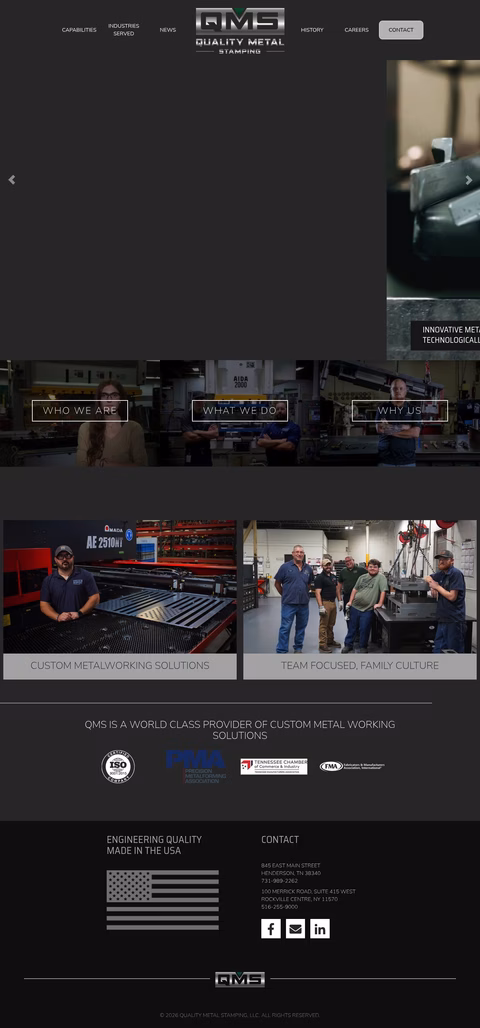Image resolution: width=480 pixels, height=1028 pixels.
Task: Open the team group photo
Action: tap(360, 587)
